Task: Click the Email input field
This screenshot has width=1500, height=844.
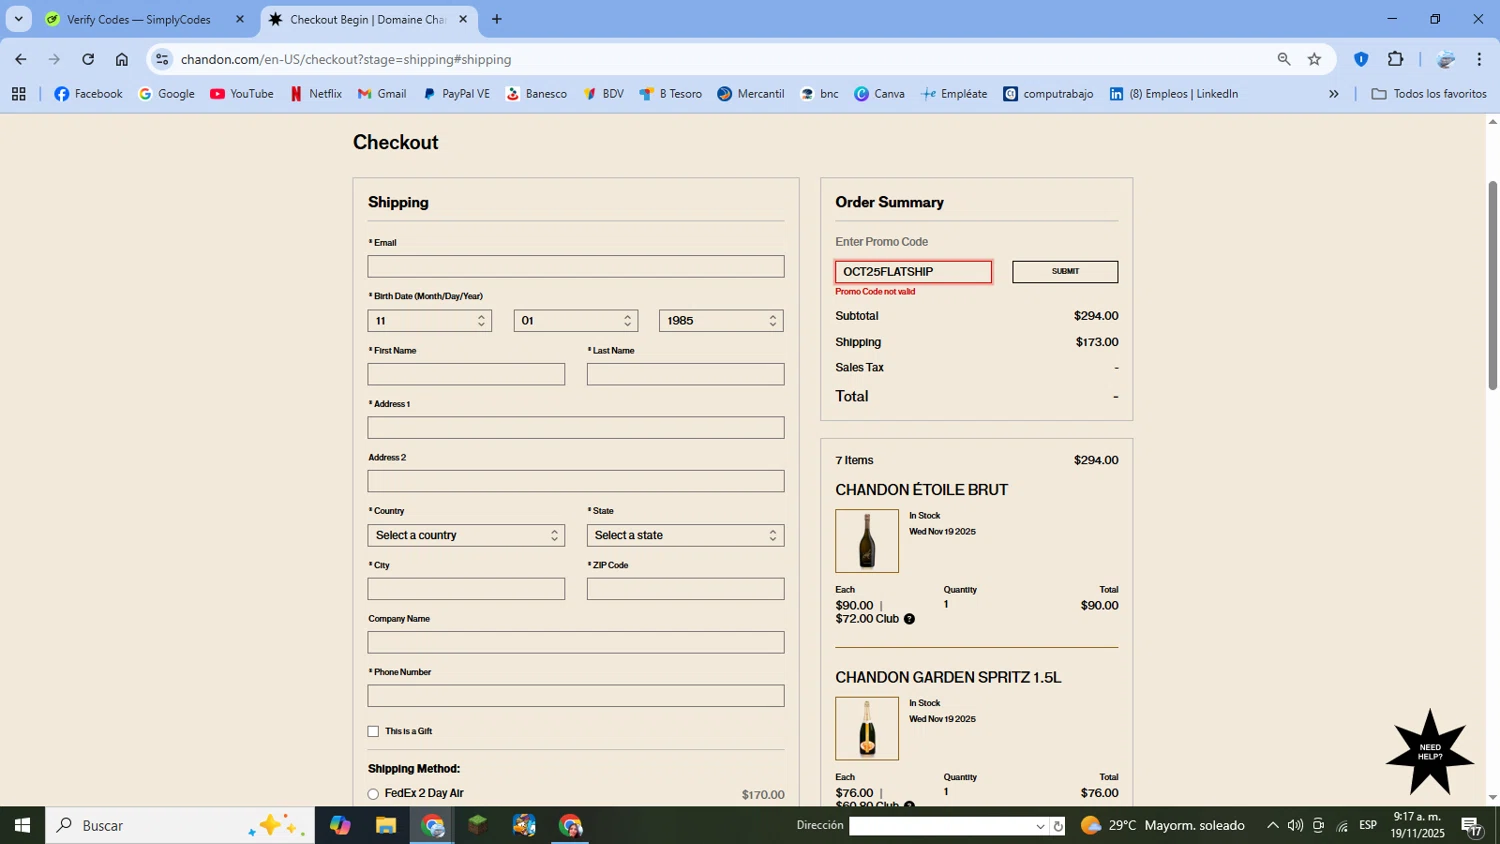Action: [x=576, y=267]
